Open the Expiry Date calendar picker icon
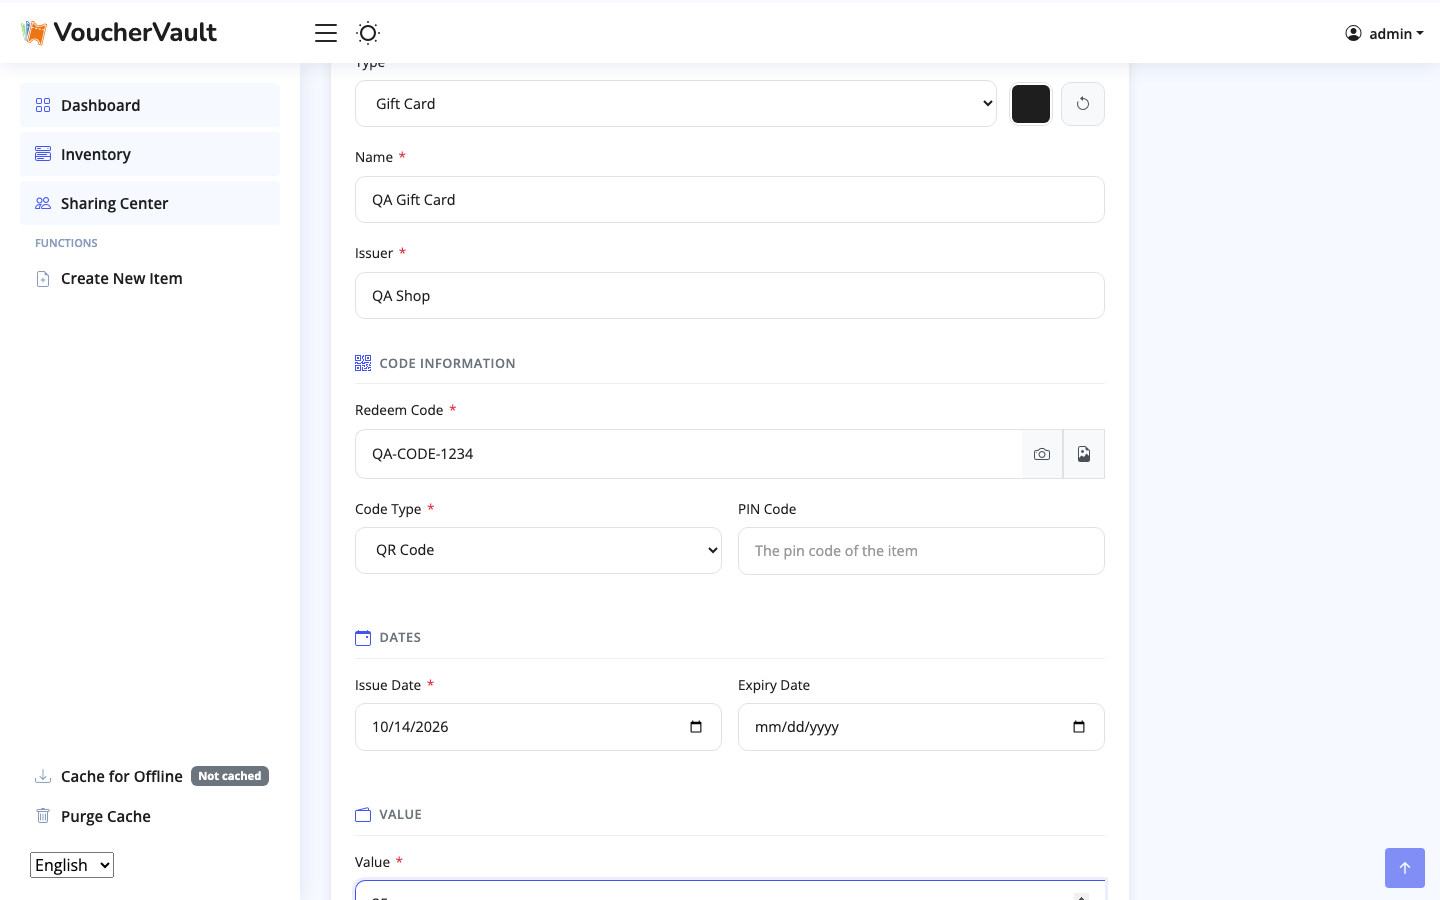This screenshot has width=1440, height=900. tap(1079, 727)
